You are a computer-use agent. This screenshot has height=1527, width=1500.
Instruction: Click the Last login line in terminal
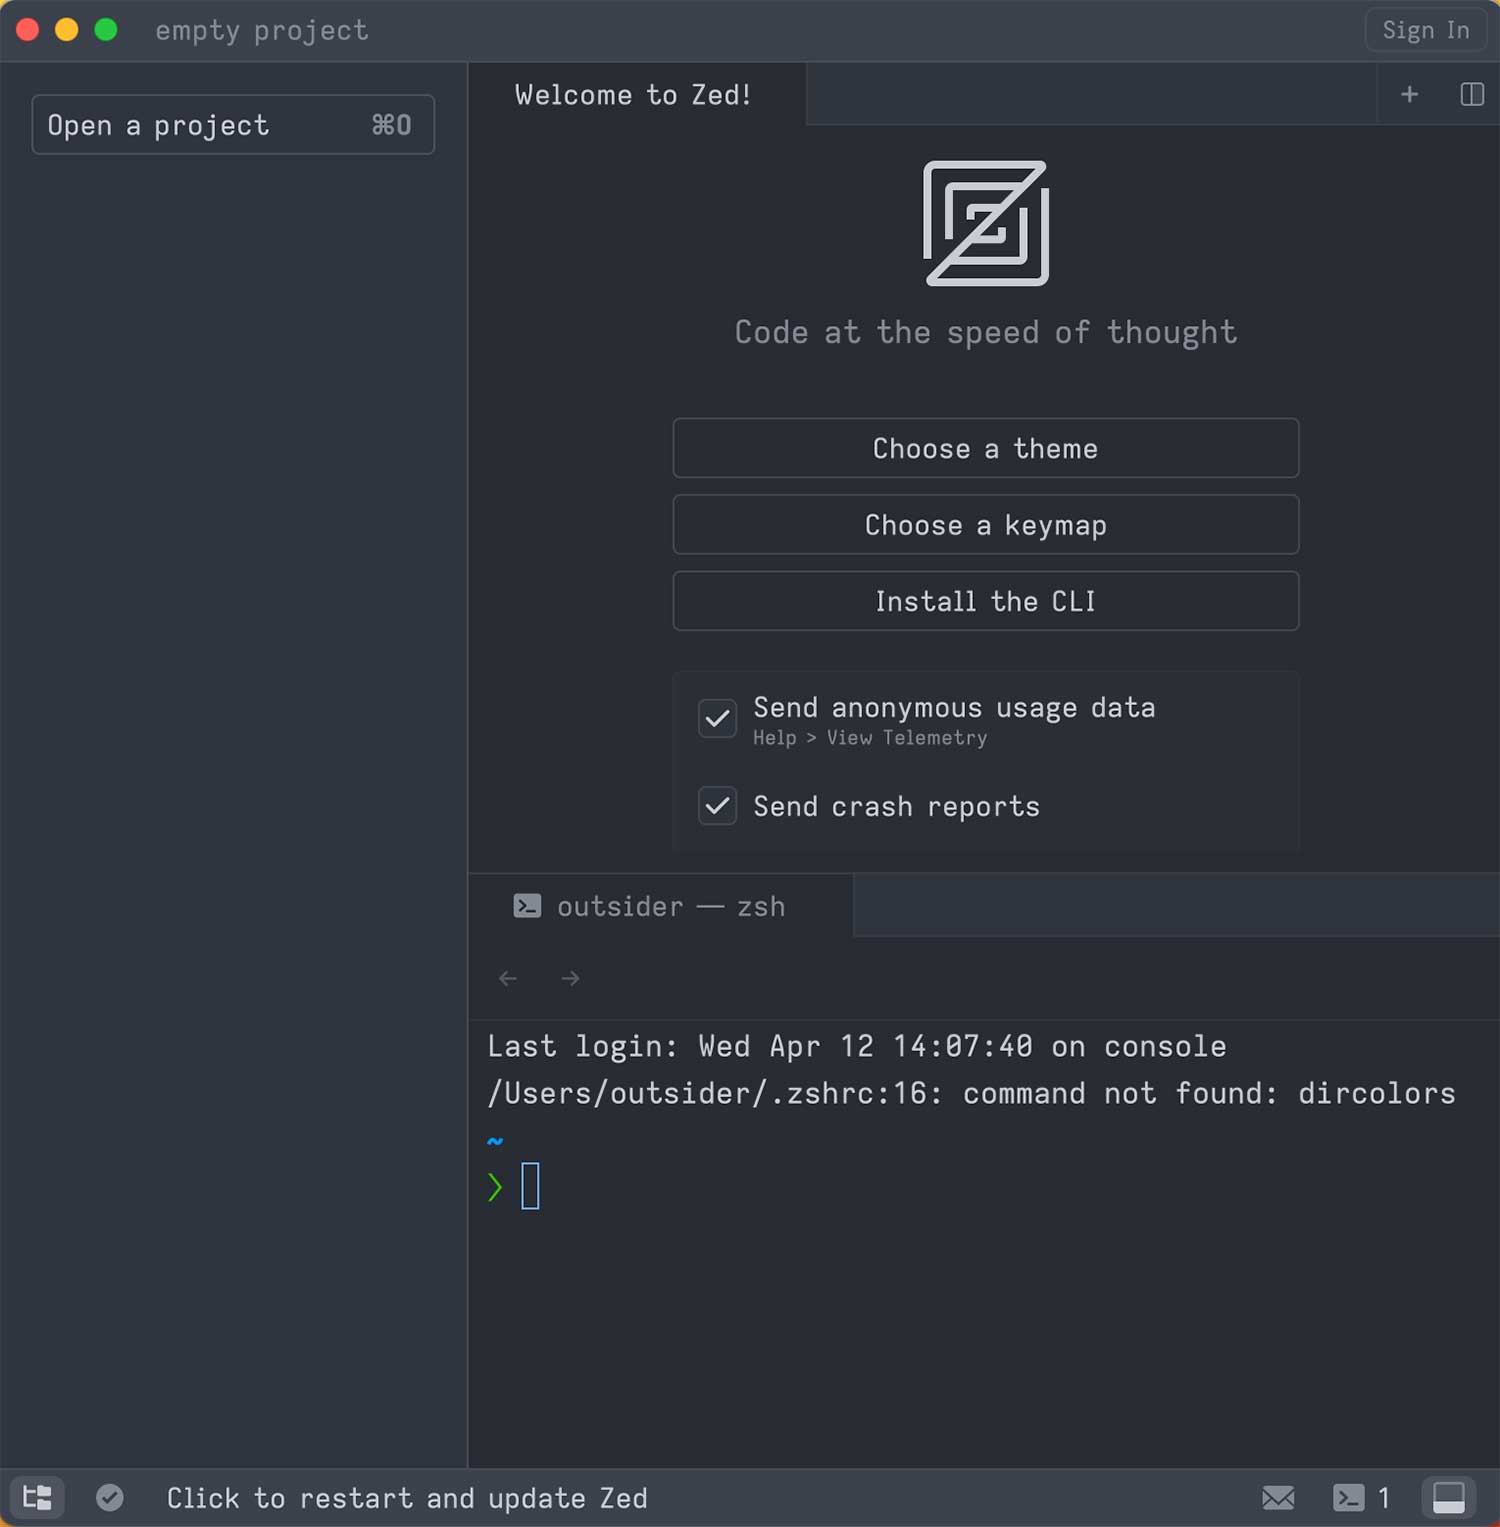coord(857,1046)
